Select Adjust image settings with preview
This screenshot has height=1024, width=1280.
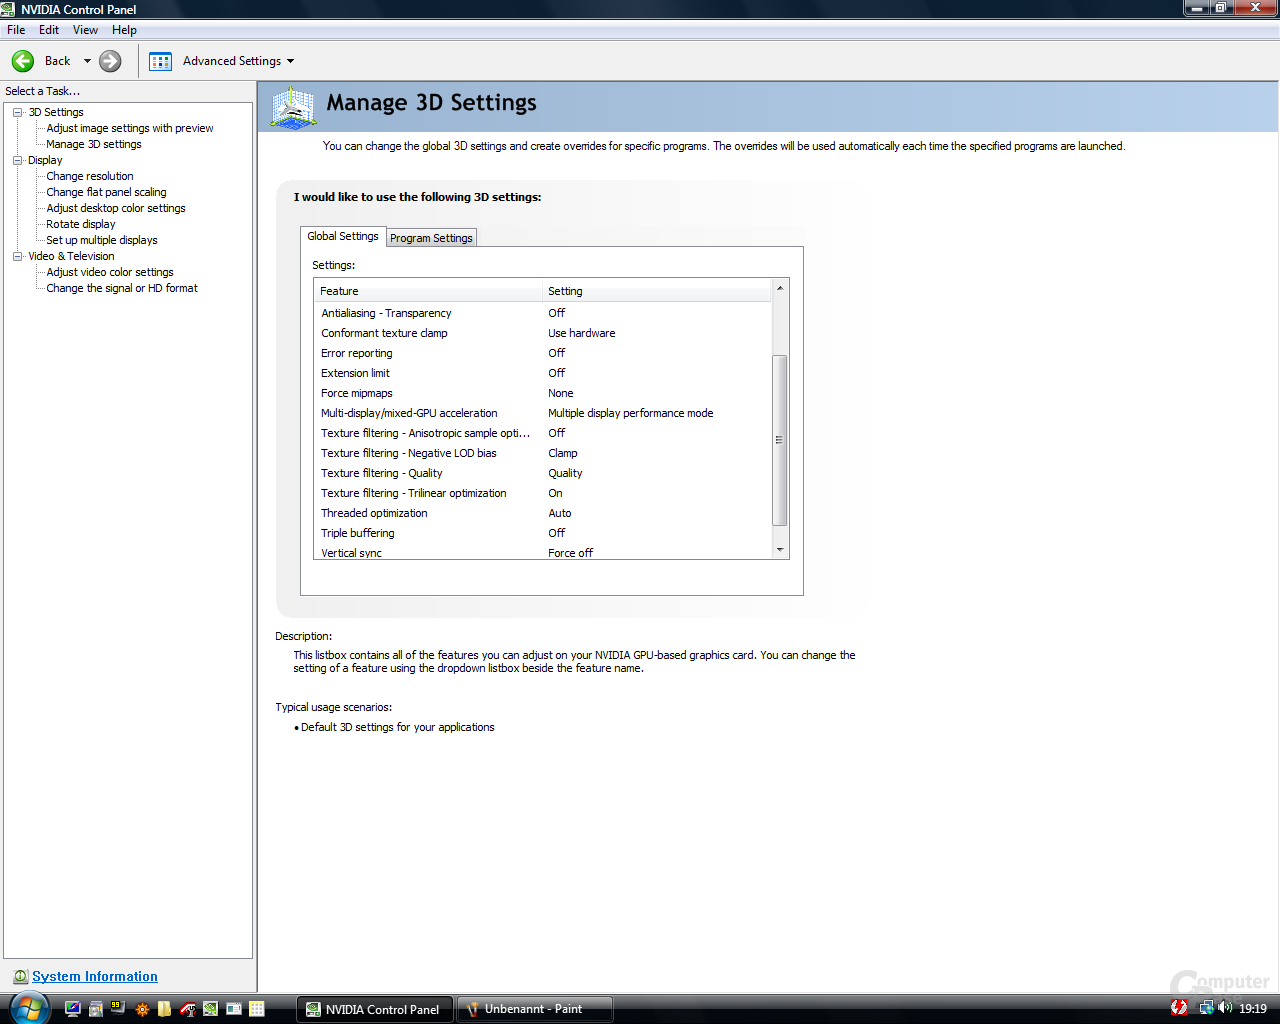[129, 128]
